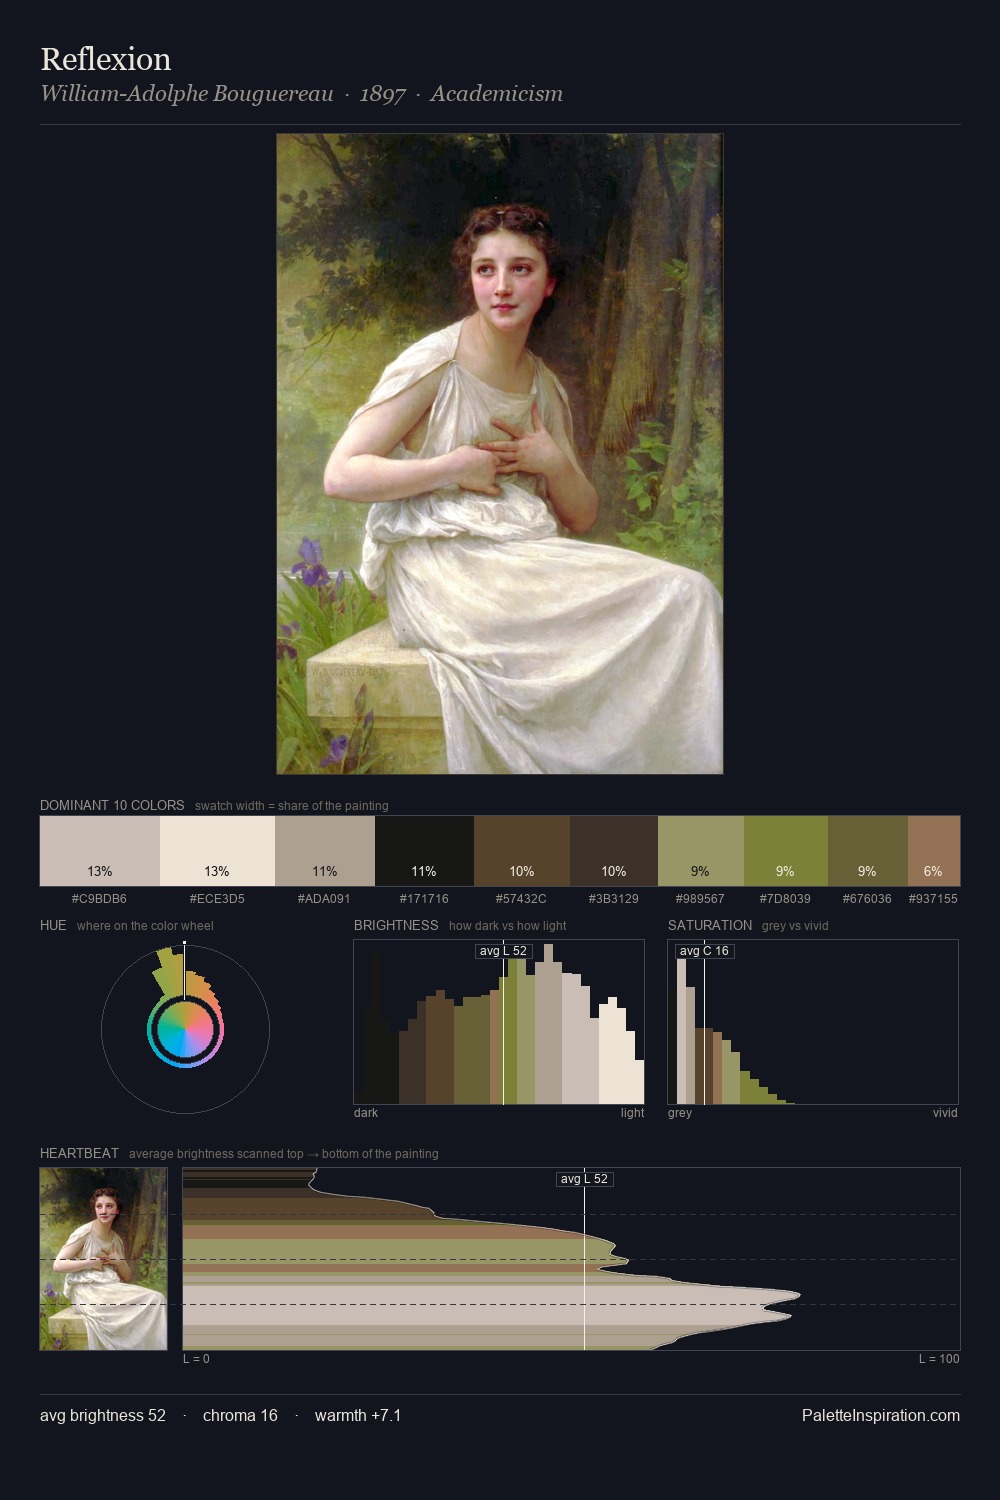Click the 'DOMINANT 10 COLORS' heading

point(112,805)
